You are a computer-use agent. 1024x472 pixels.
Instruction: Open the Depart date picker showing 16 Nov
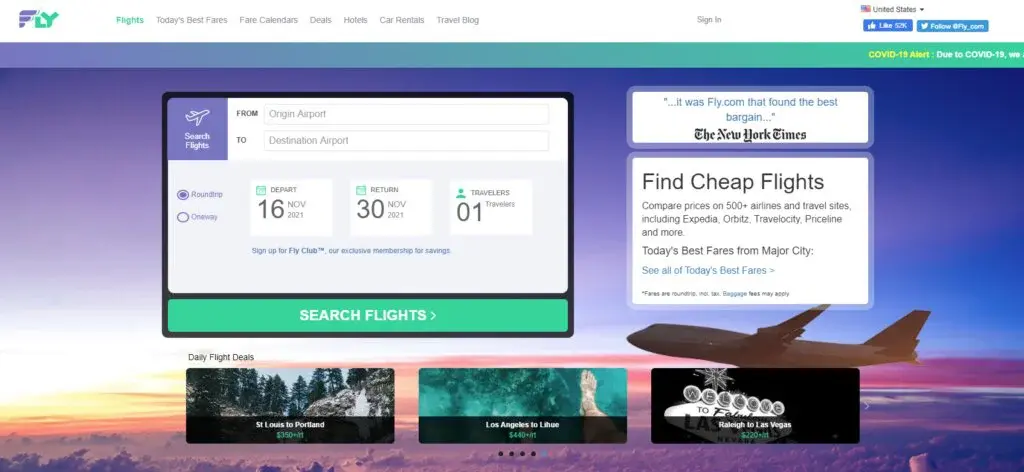tap(291, 207)
